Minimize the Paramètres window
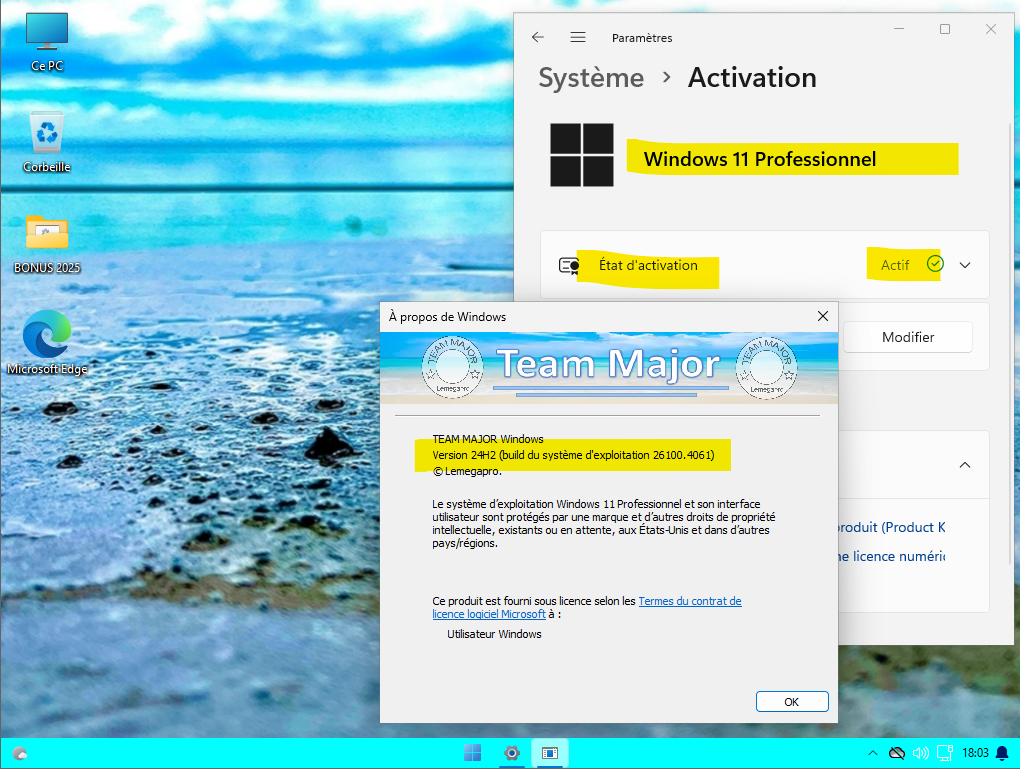This screenshot has height=769, width=1020. click(899, 29)
